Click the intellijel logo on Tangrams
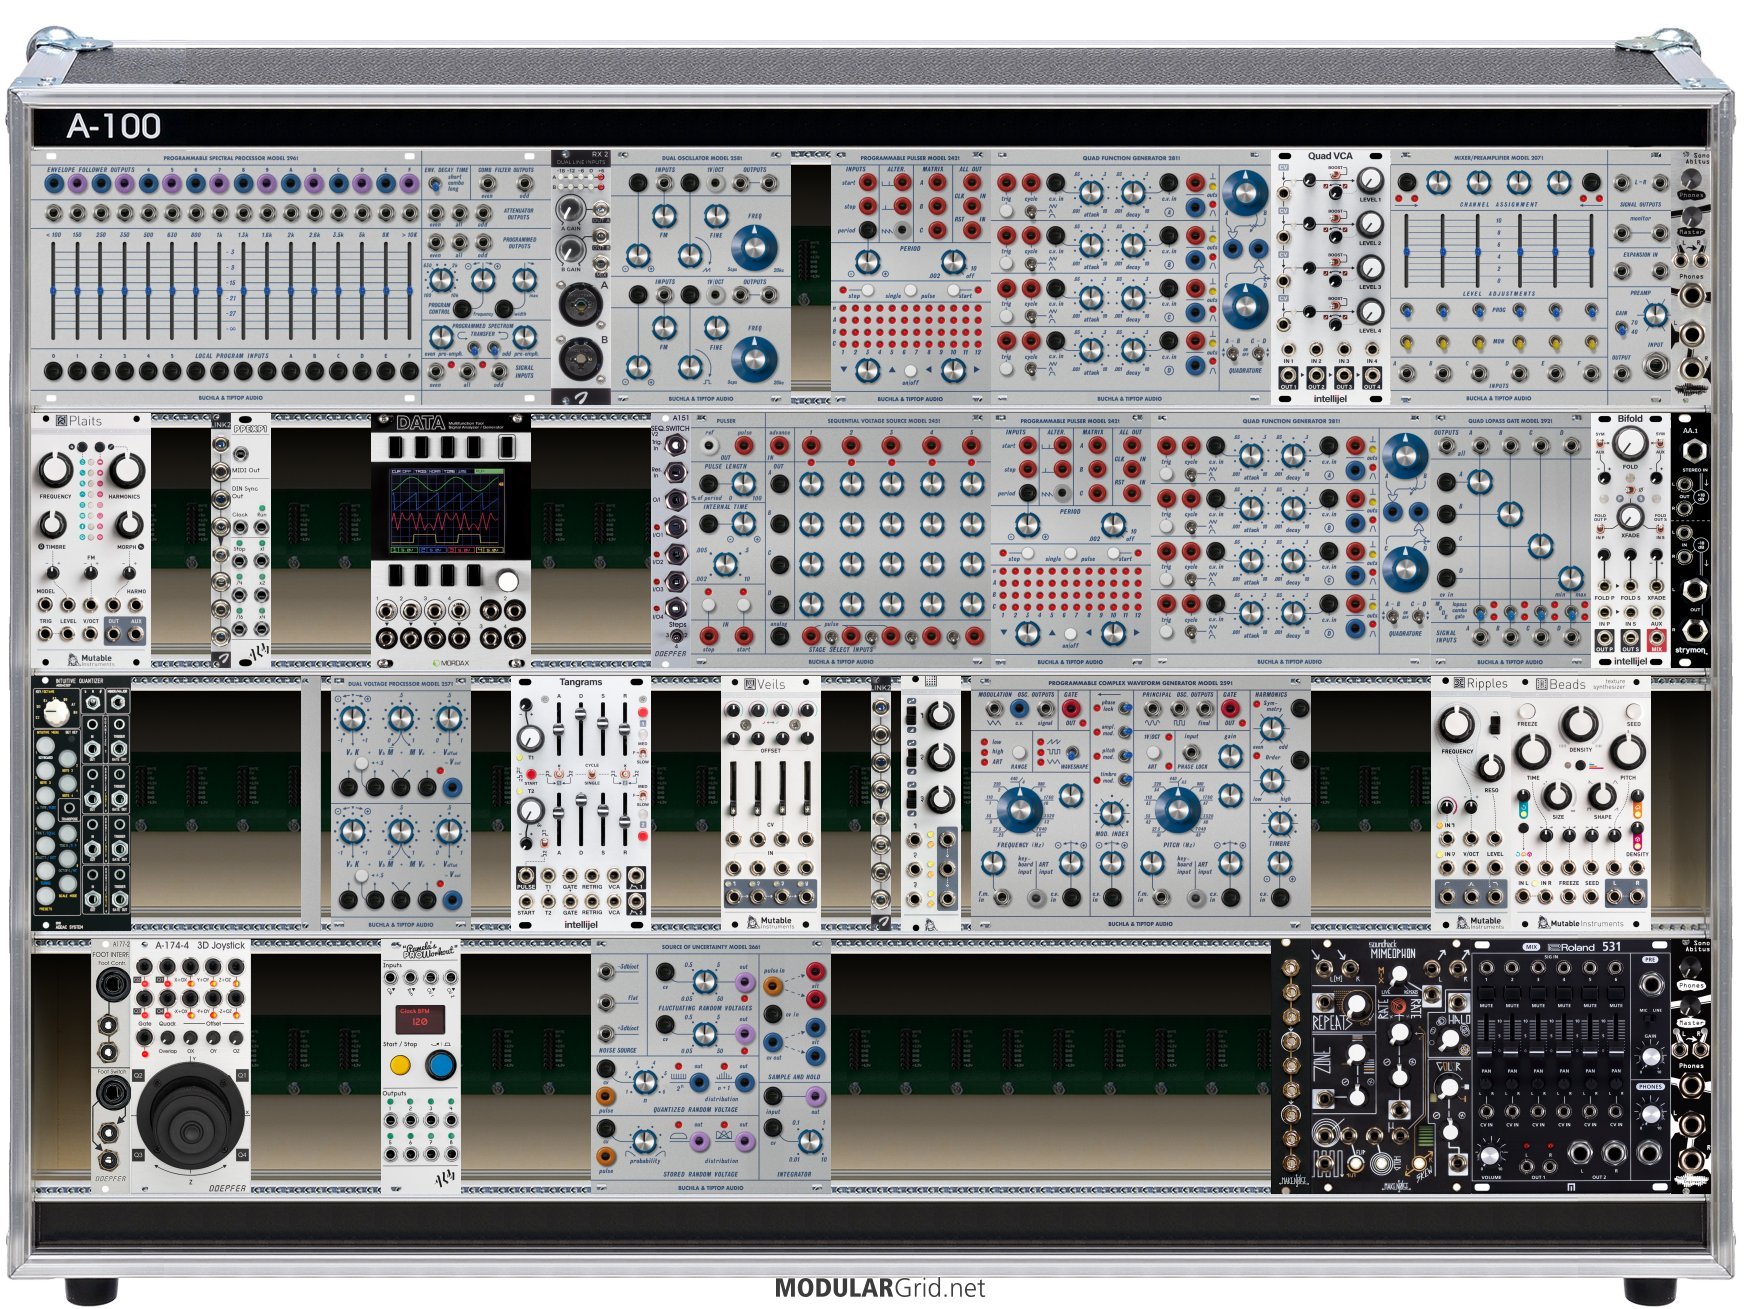 pyautogui.click(x=580, y=924)
